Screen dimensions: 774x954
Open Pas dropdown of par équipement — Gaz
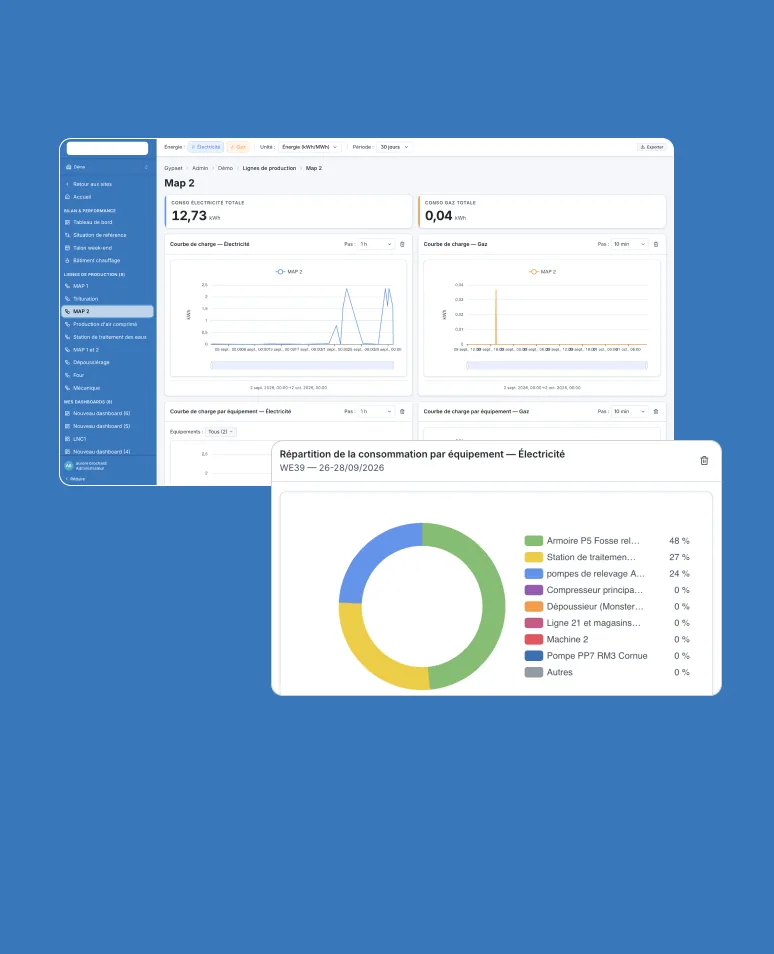(629, 411)
